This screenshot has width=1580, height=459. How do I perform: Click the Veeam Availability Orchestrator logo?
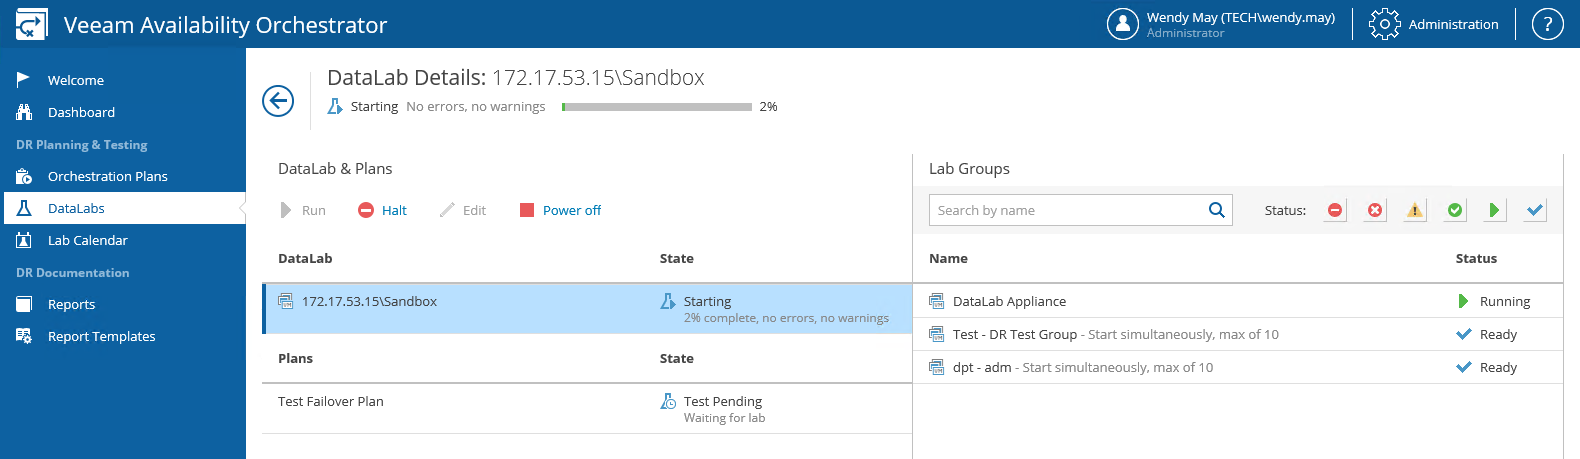point(31,24)
